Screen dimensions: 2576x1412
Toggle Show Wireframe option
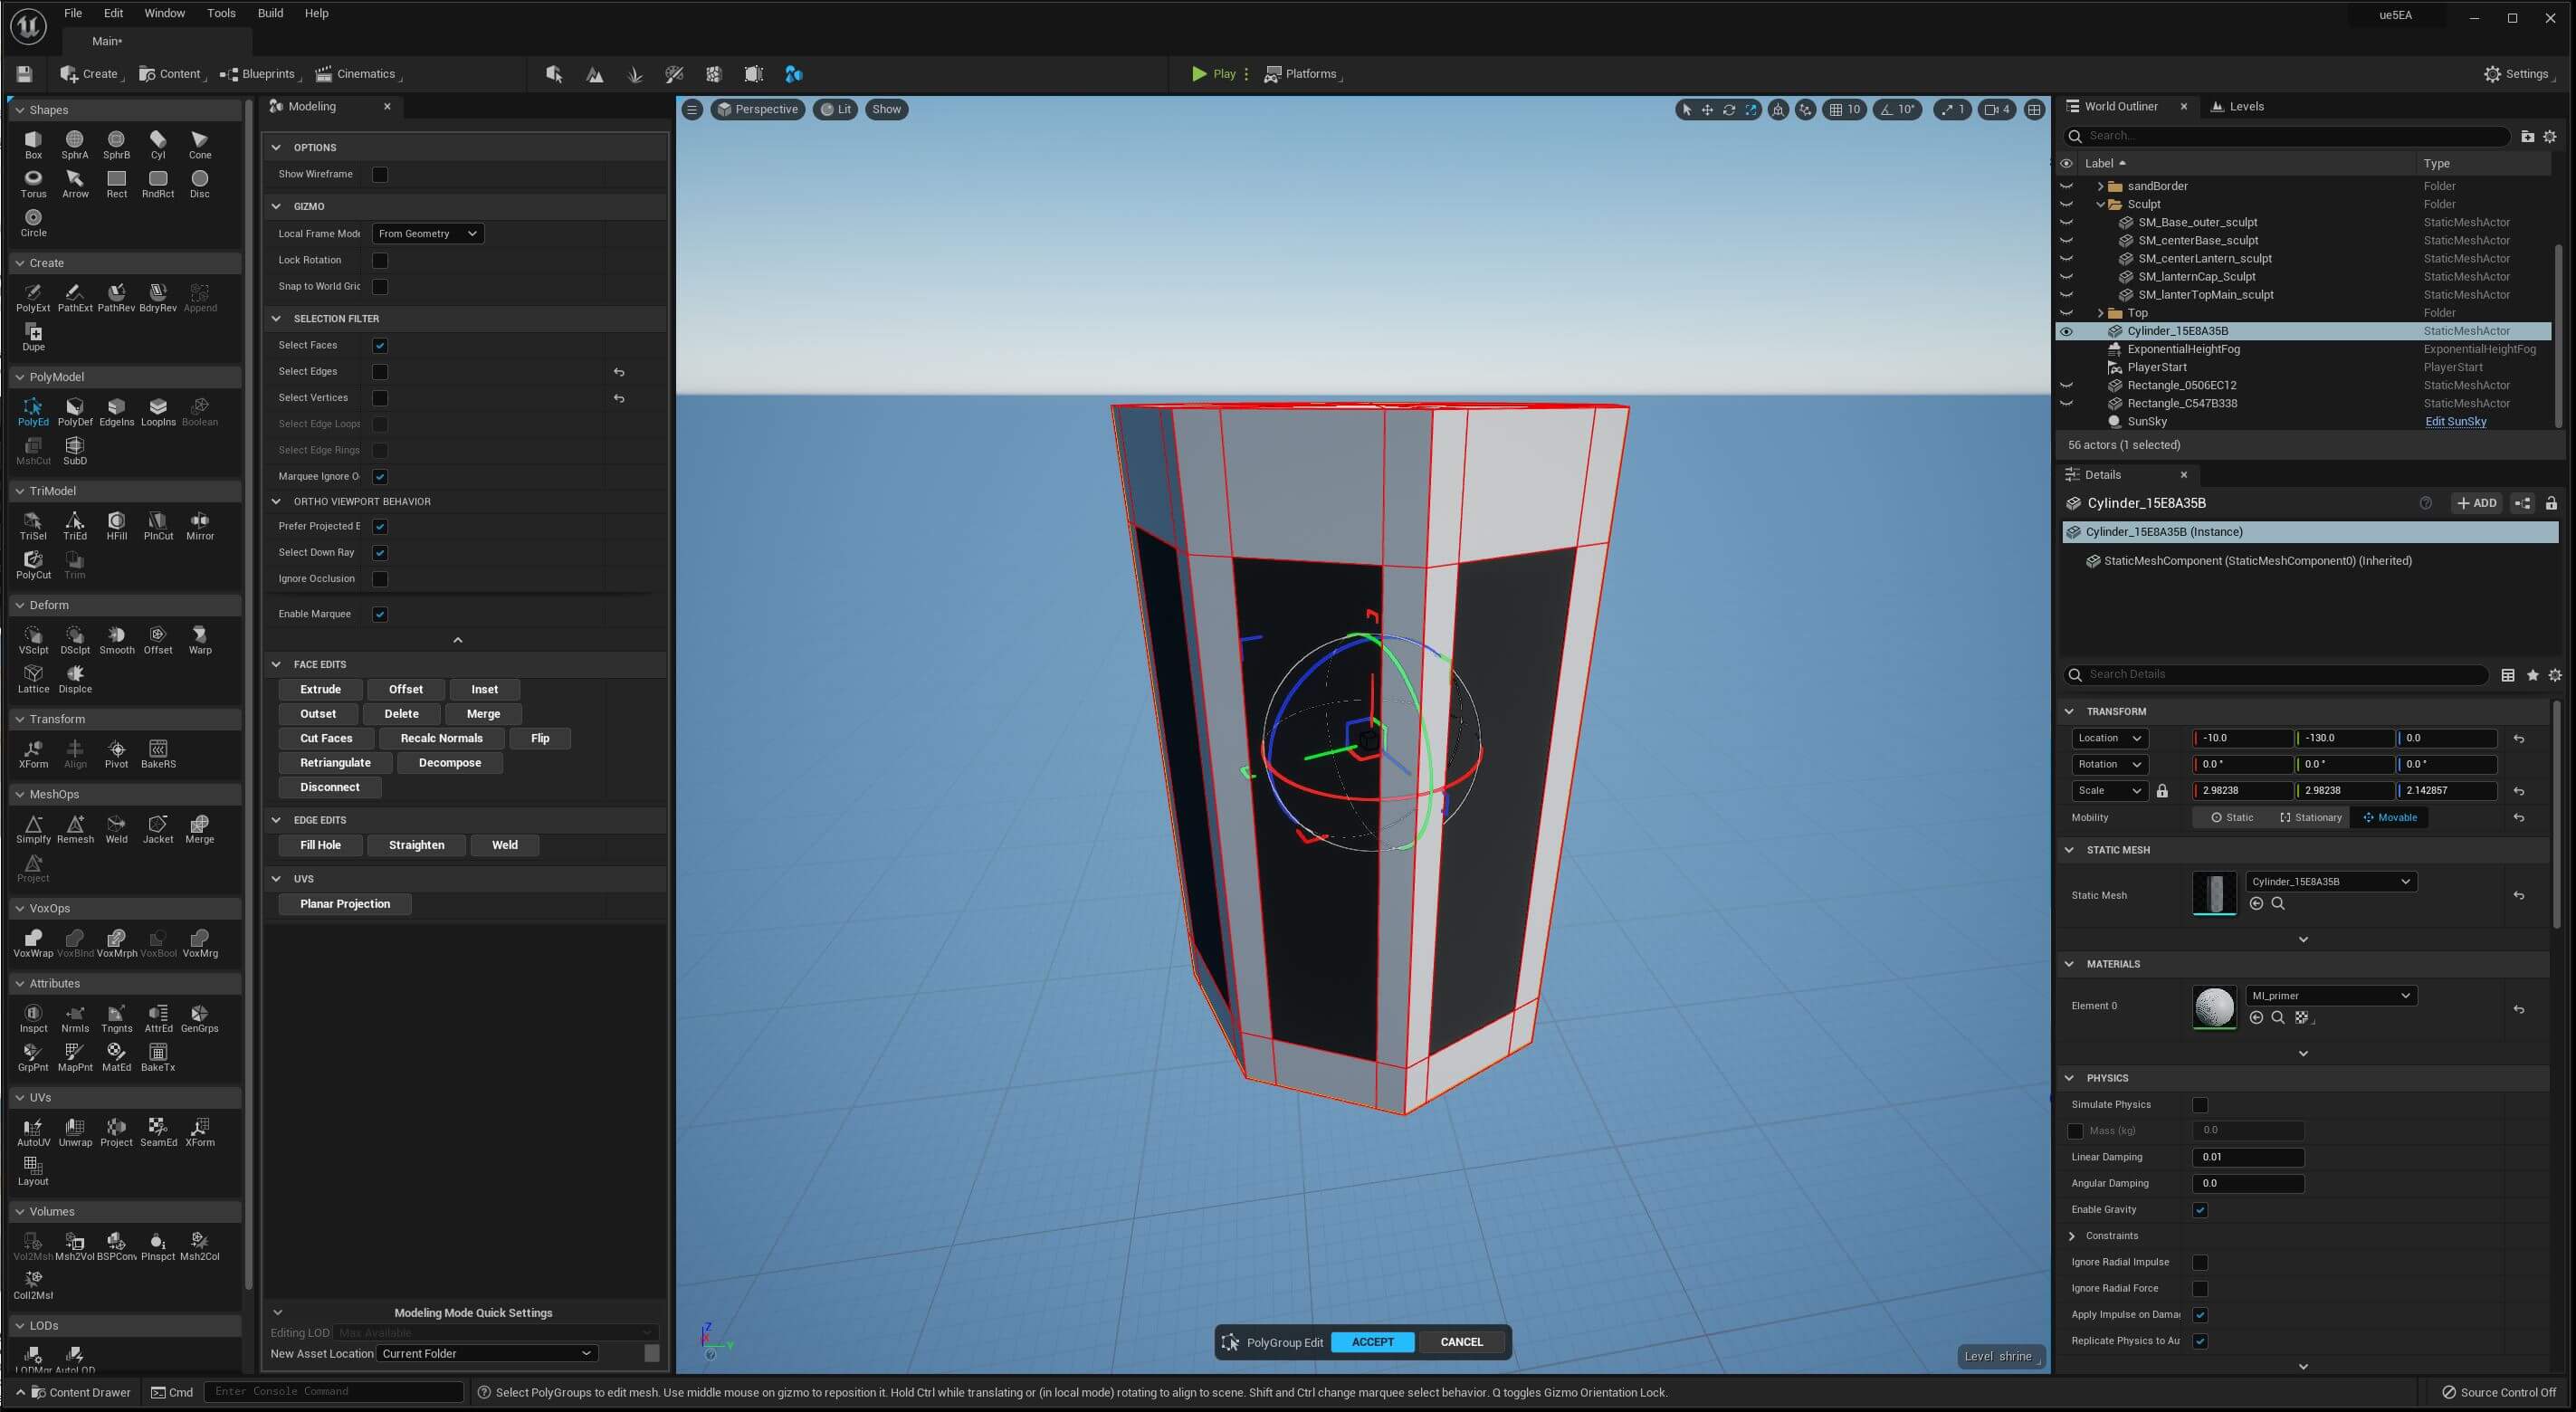pyautogui.click(x=380, y=173)
